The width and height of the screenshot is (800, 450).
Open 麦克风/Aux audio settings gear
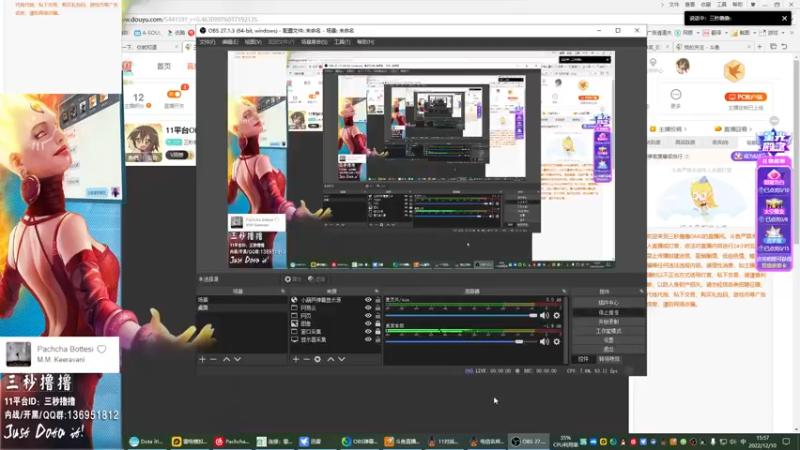(x=557, y=315)
